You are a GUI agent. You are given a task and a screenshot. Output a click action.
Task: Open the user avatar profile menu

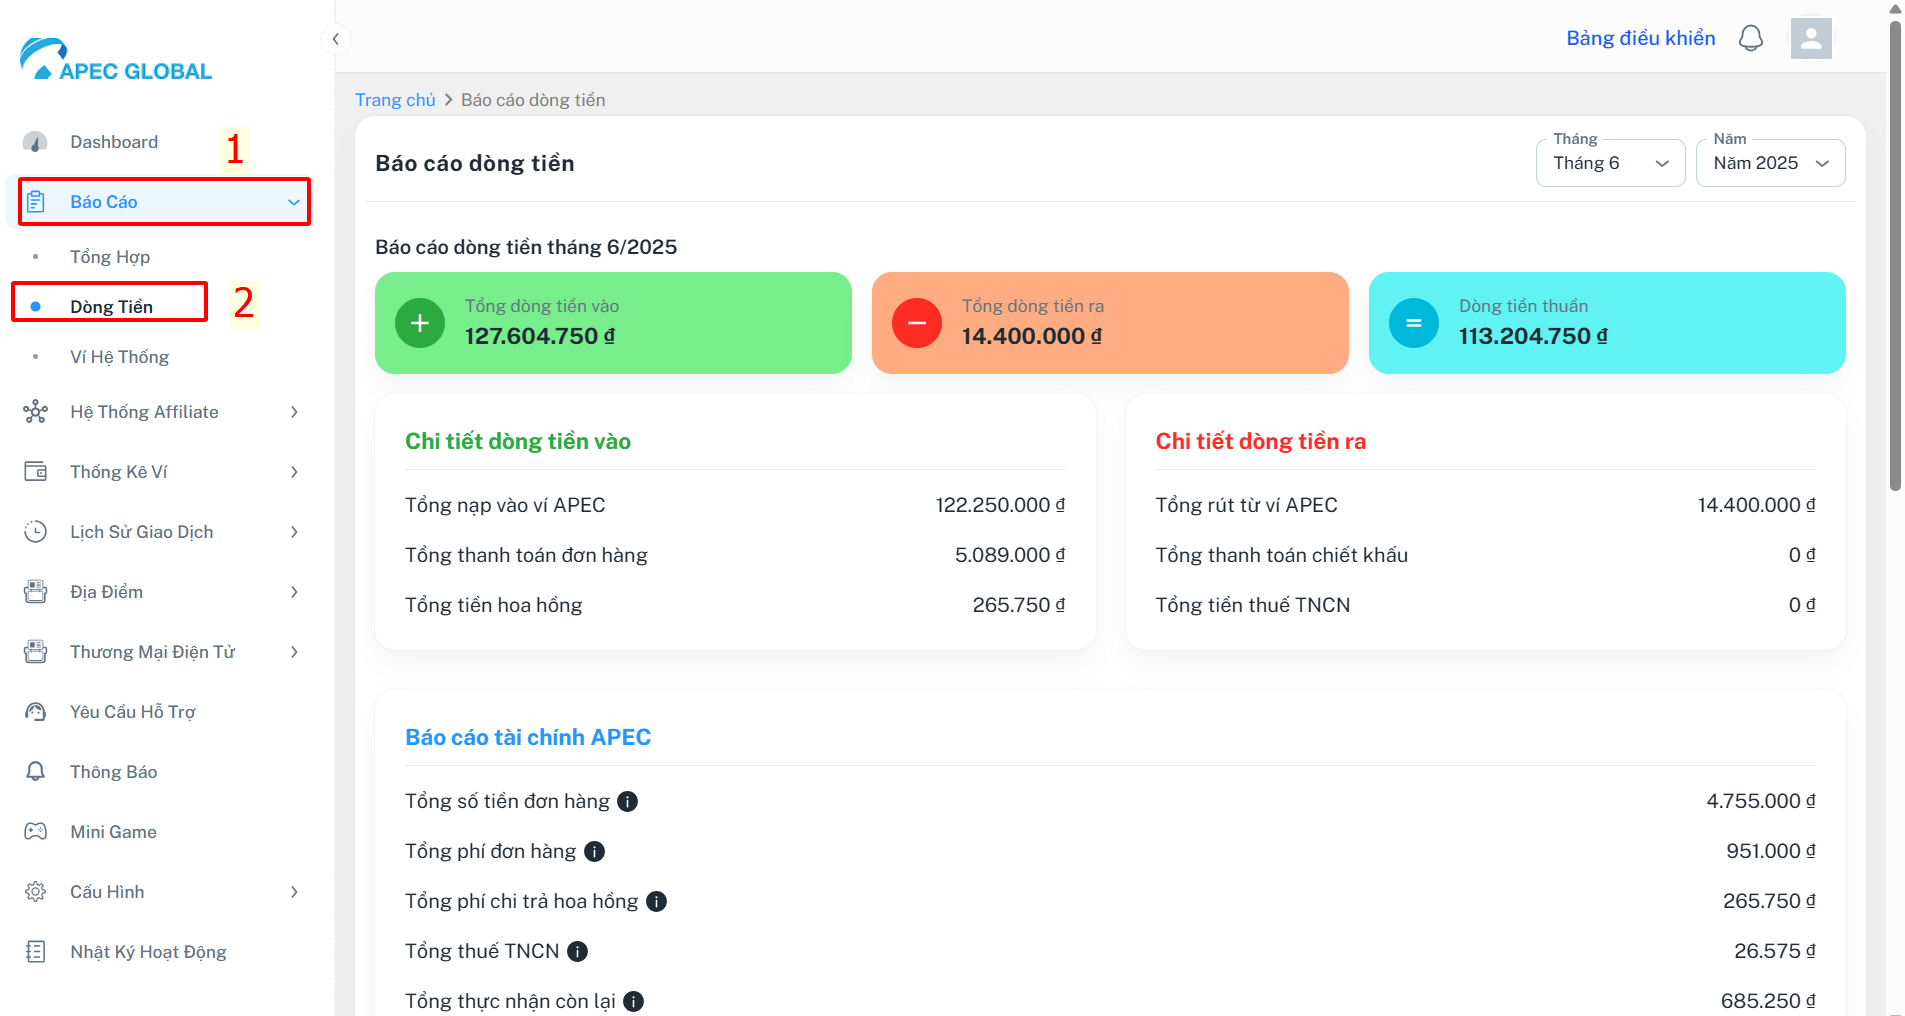click(1811, 38)
